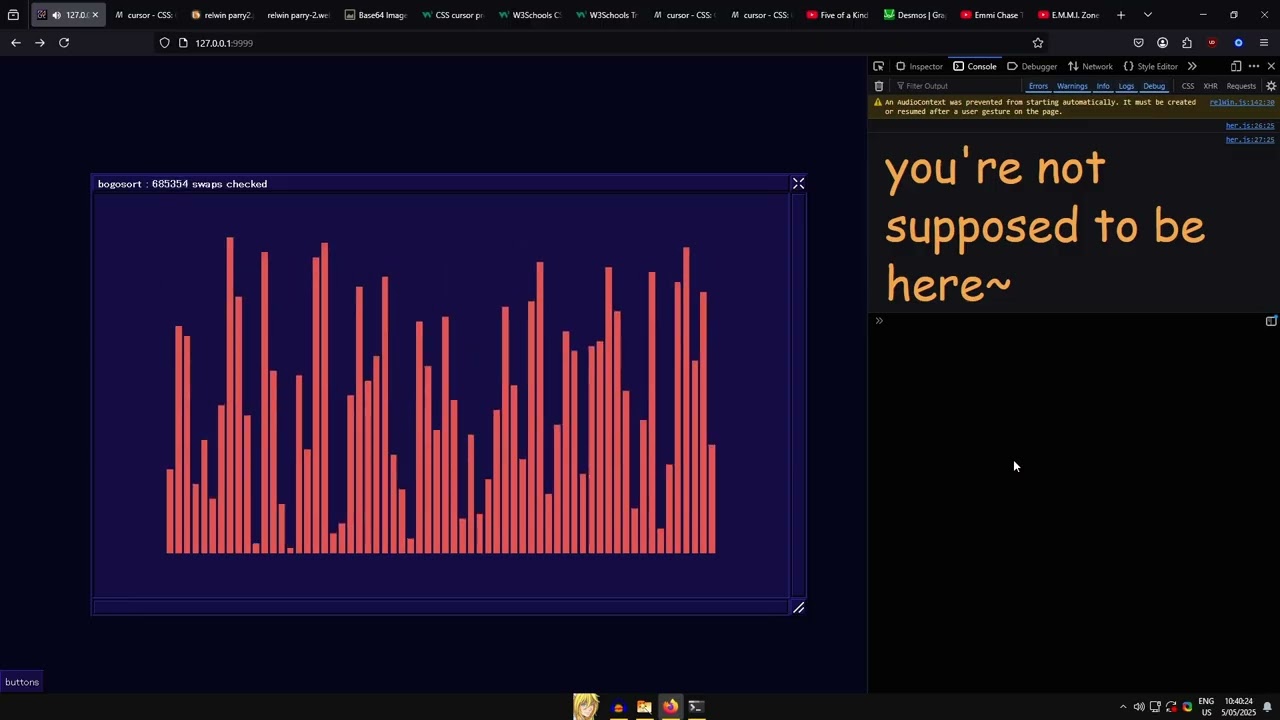The height and width of the screenshot is (720, 1280).
Task: Close the bogosort window
Action: pos(798,184)
